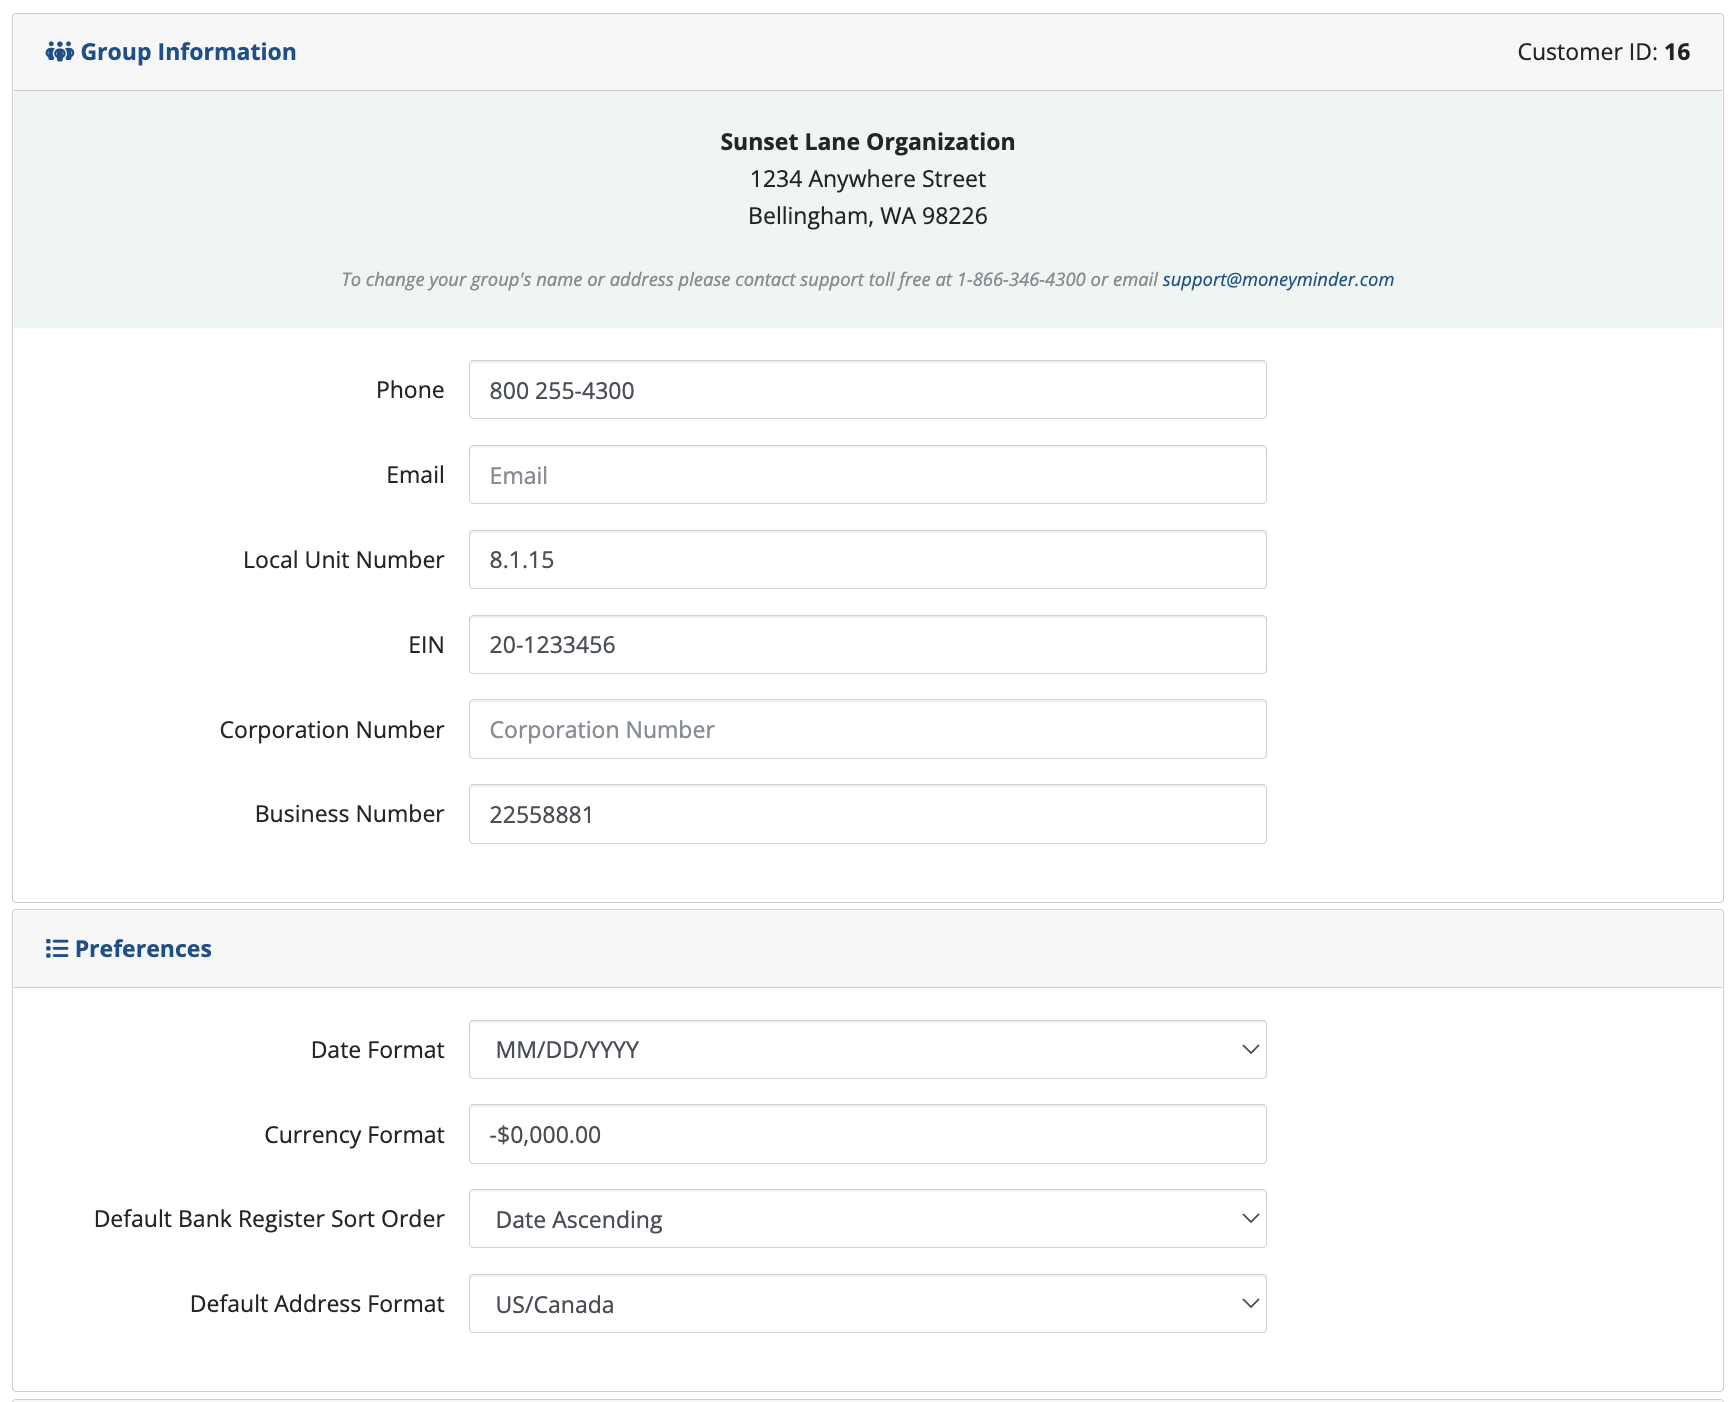
Task: Click the Sunset Lane Organization name
Action: pyautogui.click(x=868, y=142)
